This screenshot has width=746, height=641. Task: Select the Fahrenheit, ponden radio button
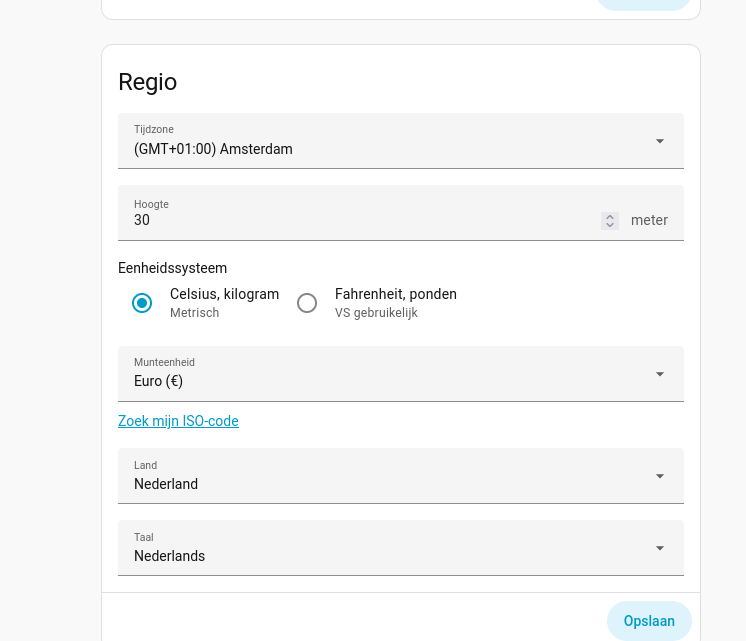pos(307,303)
